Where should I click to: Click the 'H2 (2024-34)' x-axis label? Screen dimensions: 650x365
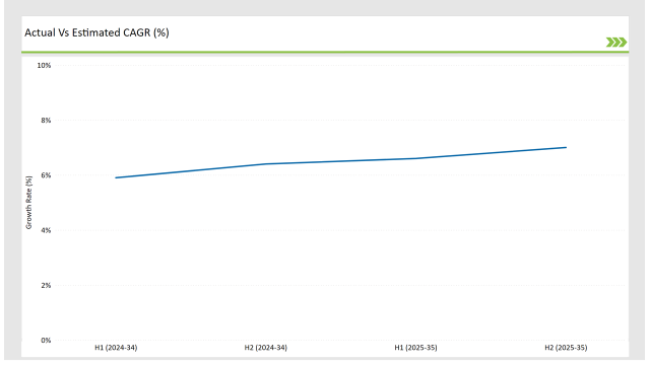(x=266, y=348)
